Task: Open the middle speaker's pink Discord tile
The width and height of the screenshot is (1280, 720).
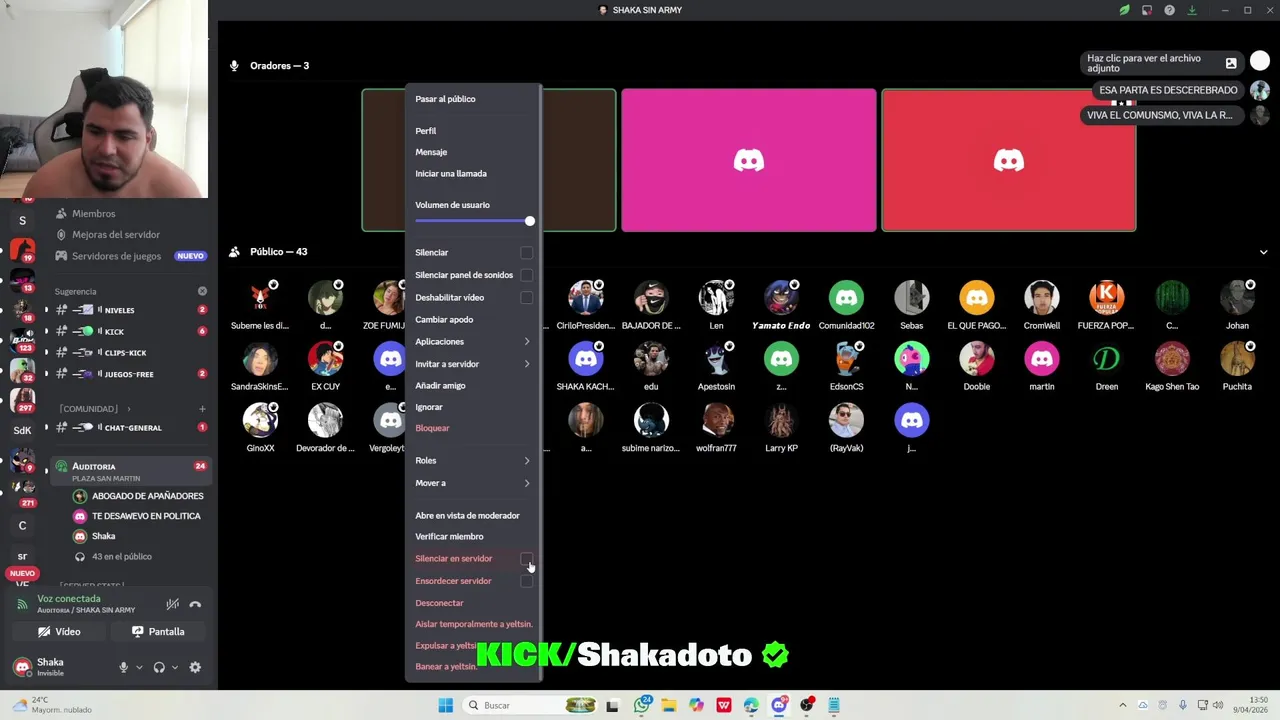Action: pyautogui.click(x=748, y=160)
